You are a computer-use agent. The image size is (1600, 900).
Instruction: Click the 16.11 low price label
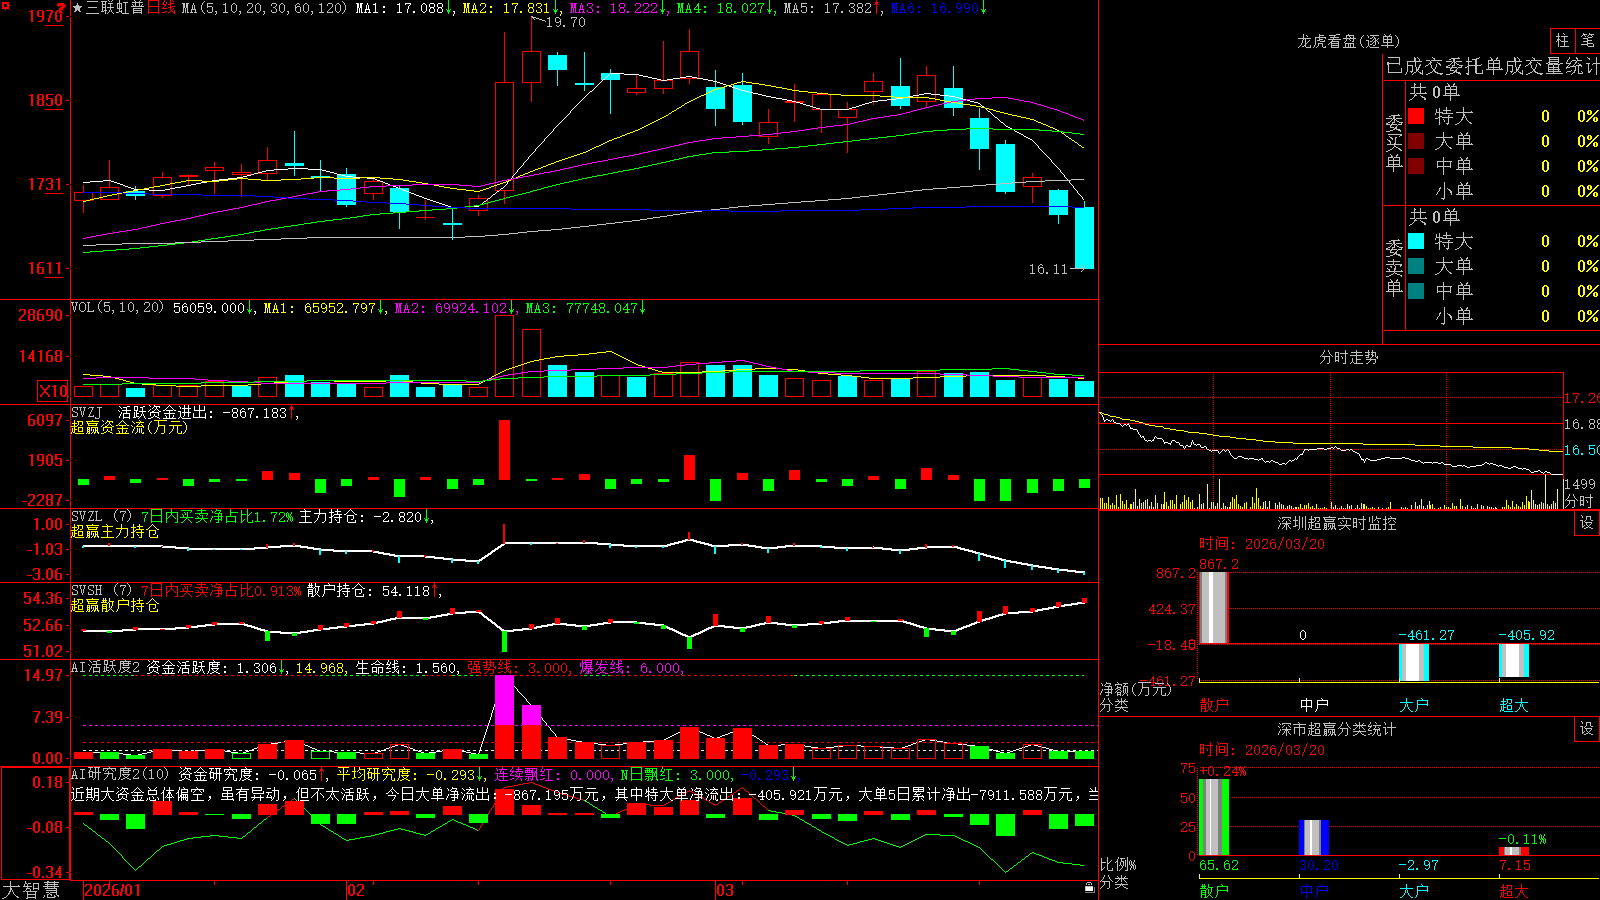1048,269
